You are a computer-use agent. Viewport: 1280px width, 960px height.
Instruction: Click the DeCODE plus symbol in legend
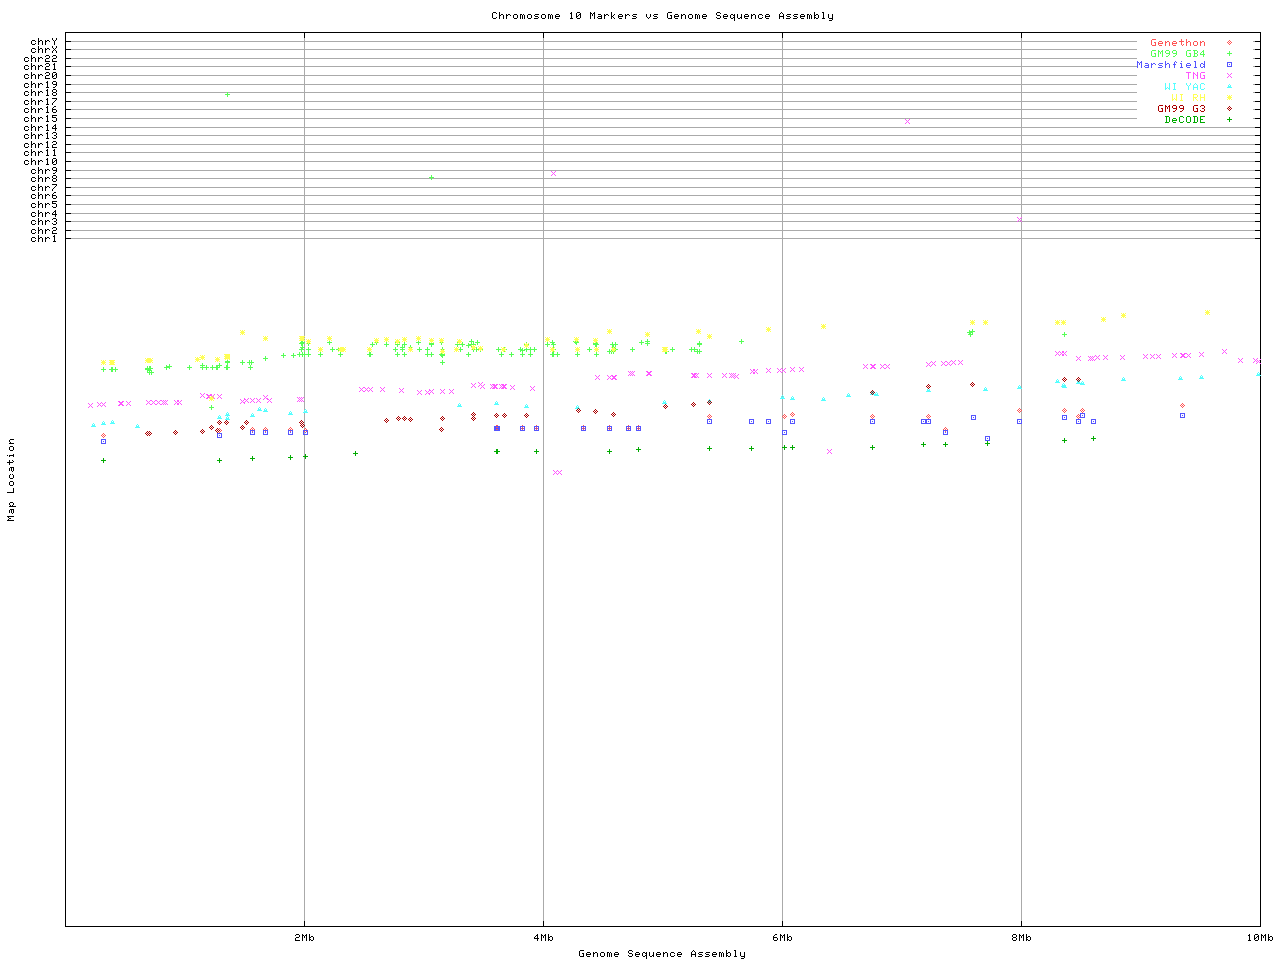[x=1229, y=120]
